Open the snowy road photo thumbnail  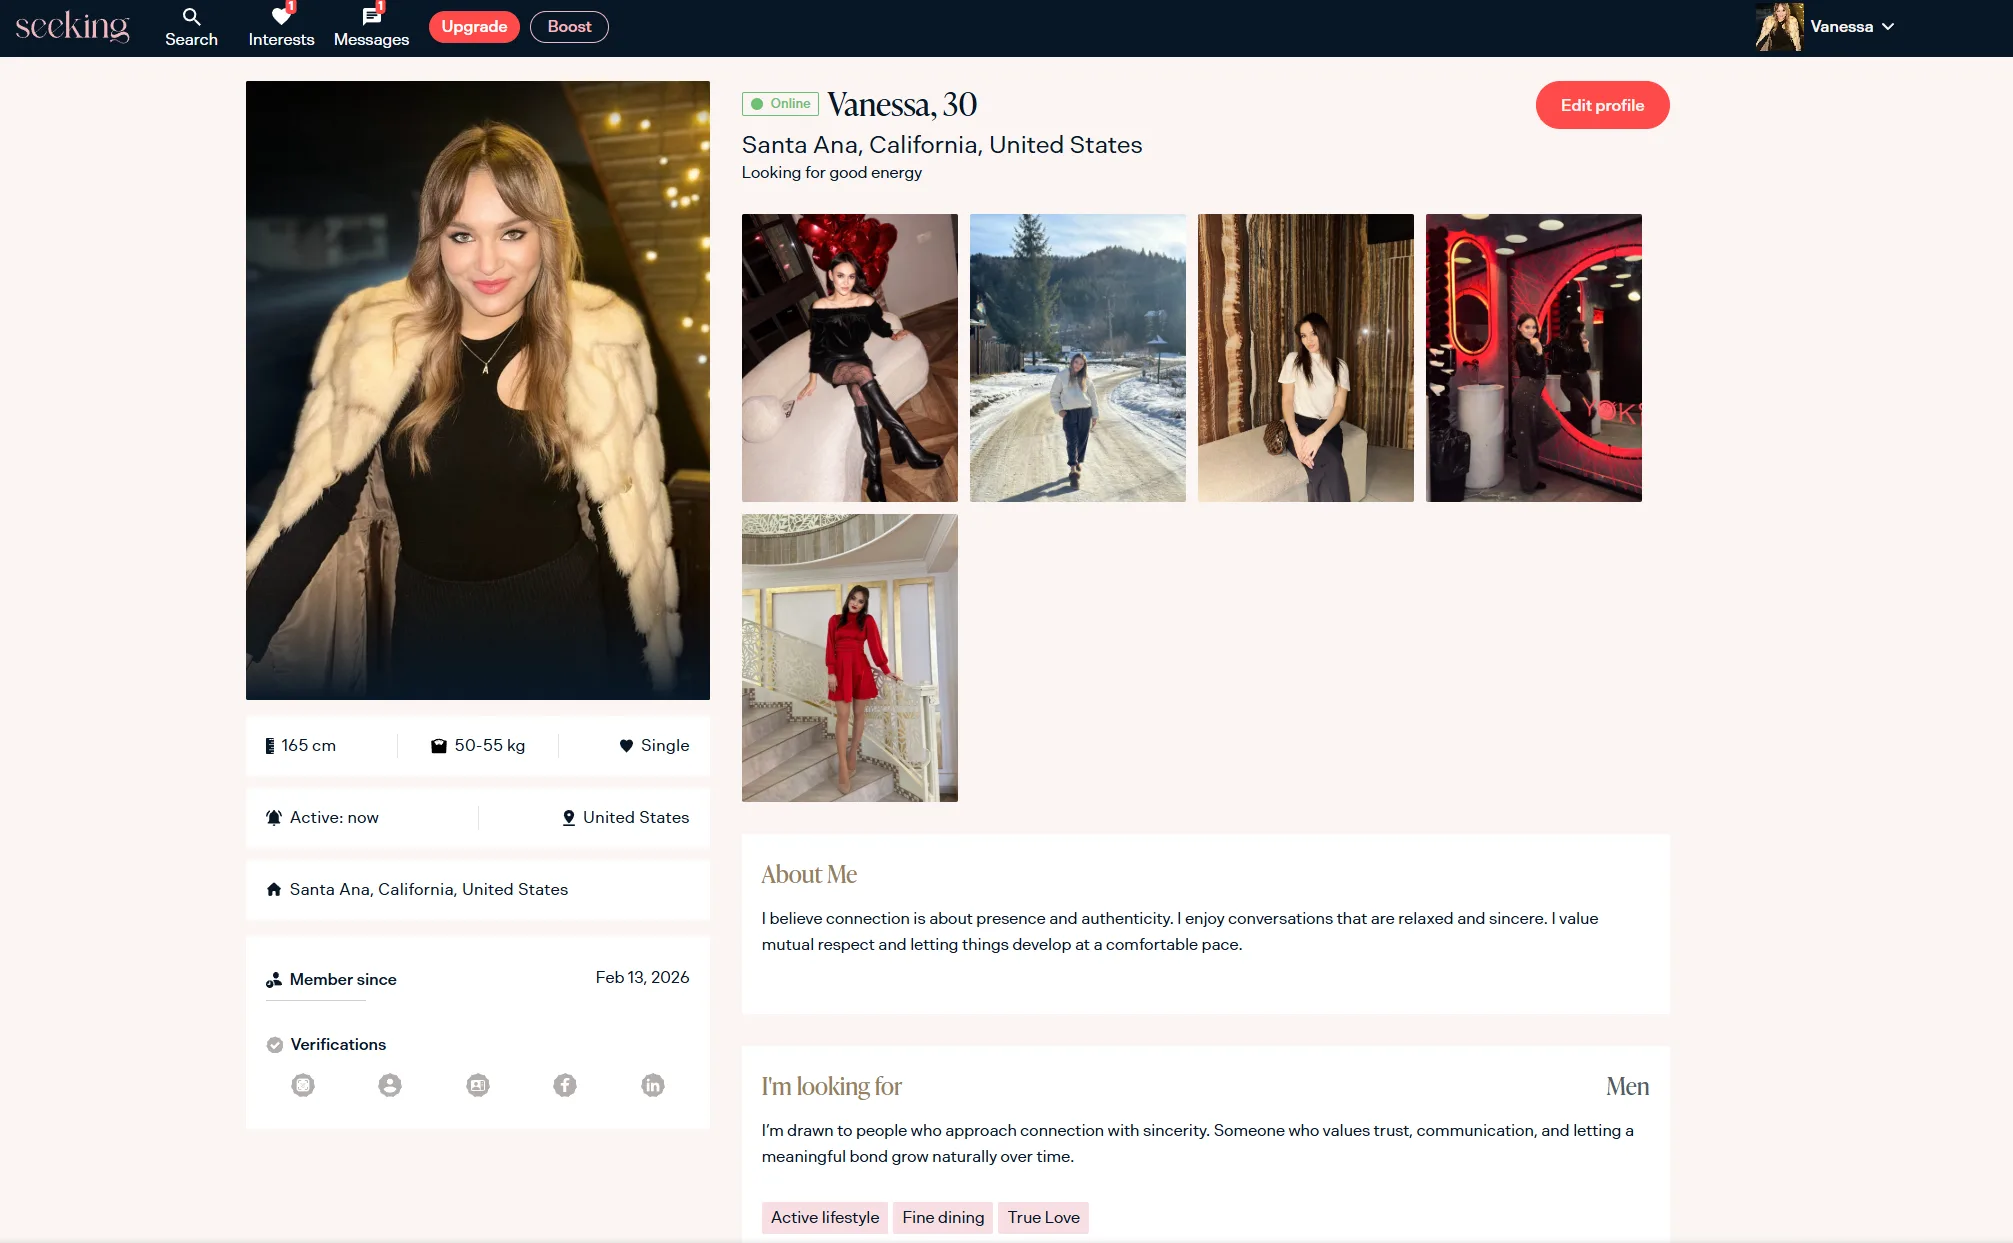(x=1077, y=357)
